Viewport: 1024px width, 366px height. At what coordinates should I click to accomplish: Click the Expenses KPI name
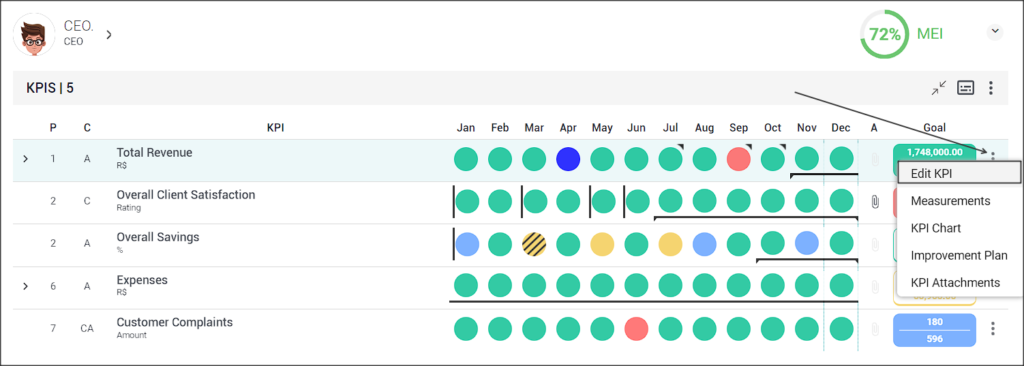click(x=142, y=280)
